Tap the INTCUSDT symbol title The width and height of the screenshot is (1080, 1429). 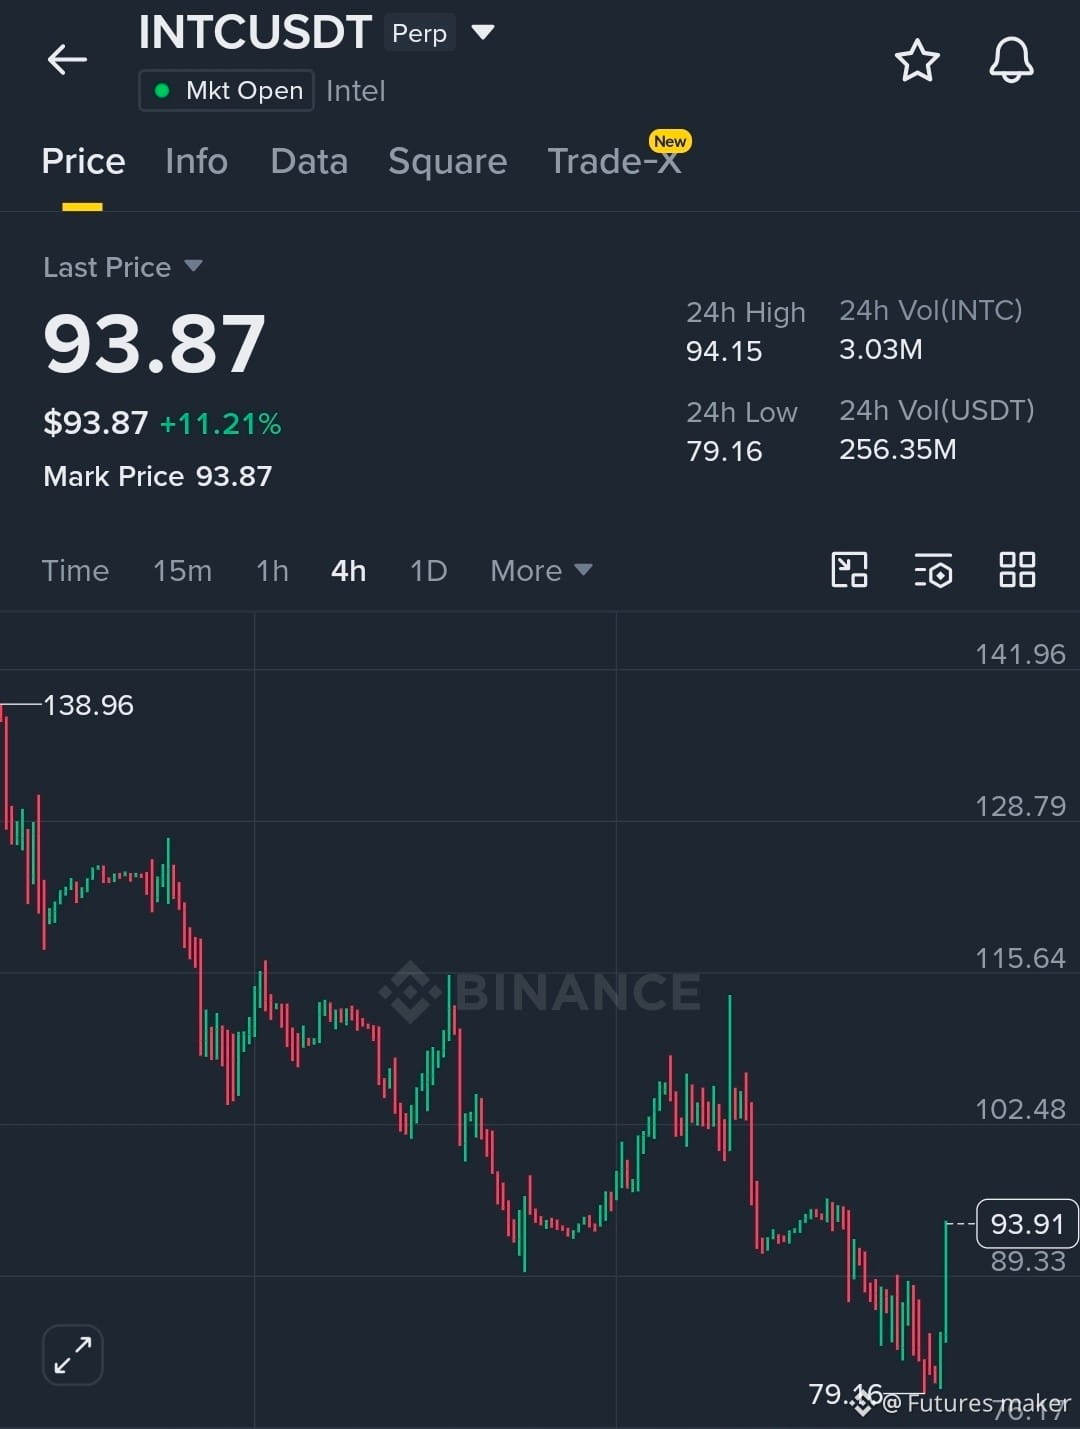[255, 33]
